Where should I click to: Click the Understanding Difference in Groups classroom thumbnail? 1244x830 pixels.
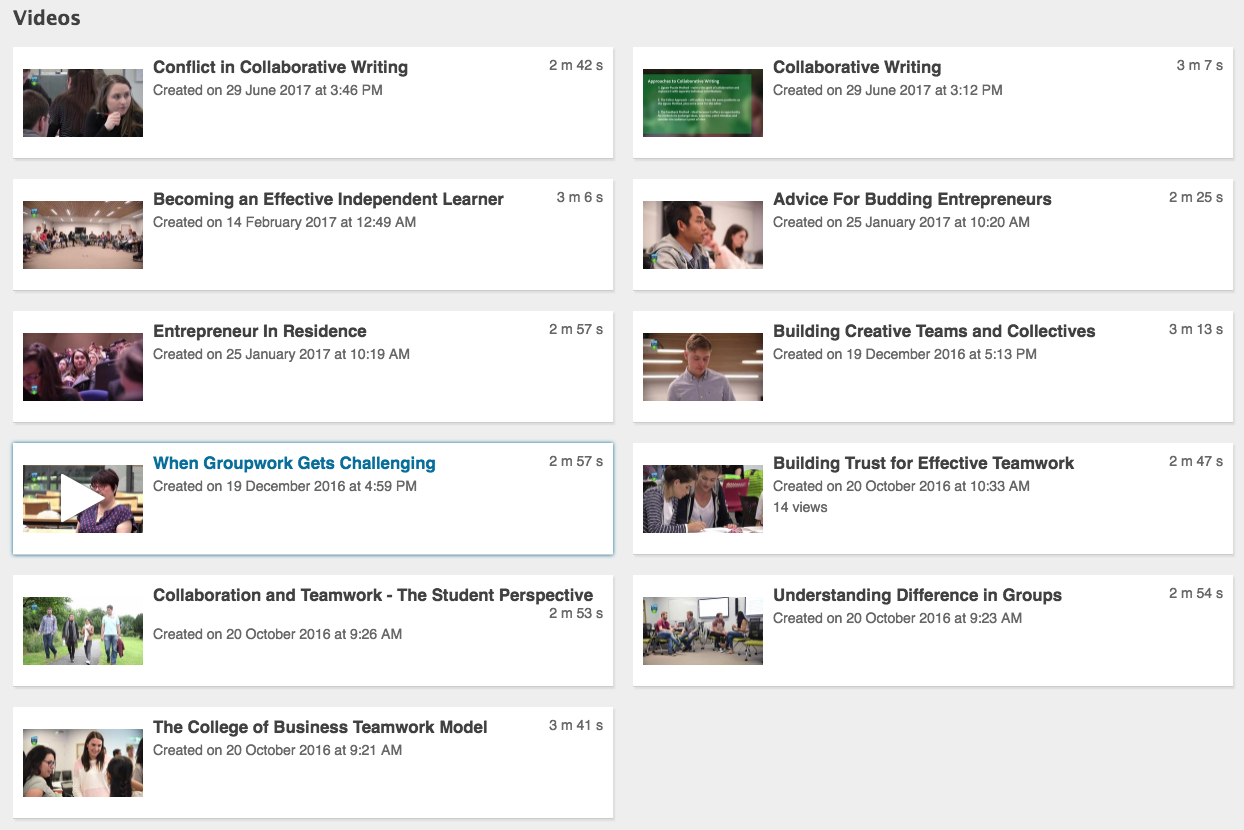click(x=702, y=630)
